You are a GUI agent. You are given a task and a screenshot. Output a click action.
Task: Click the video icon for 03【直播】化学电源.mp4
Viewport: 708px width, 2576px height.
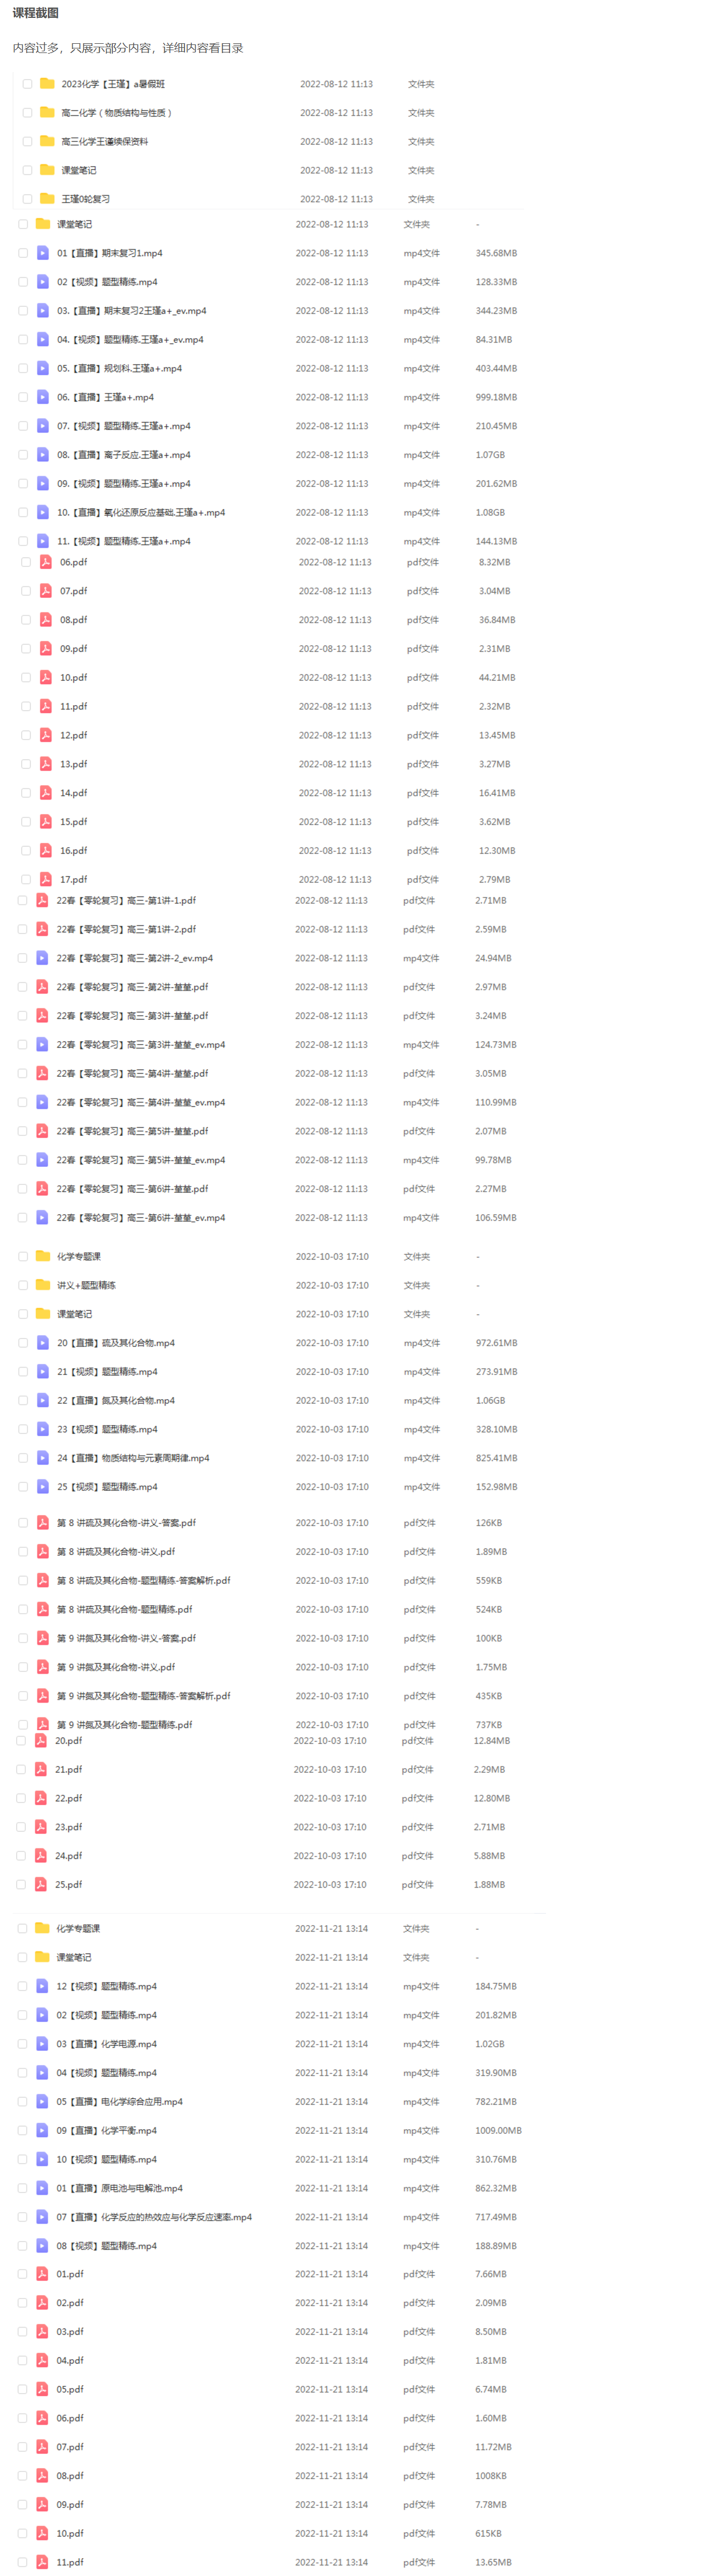[42, 2044]
